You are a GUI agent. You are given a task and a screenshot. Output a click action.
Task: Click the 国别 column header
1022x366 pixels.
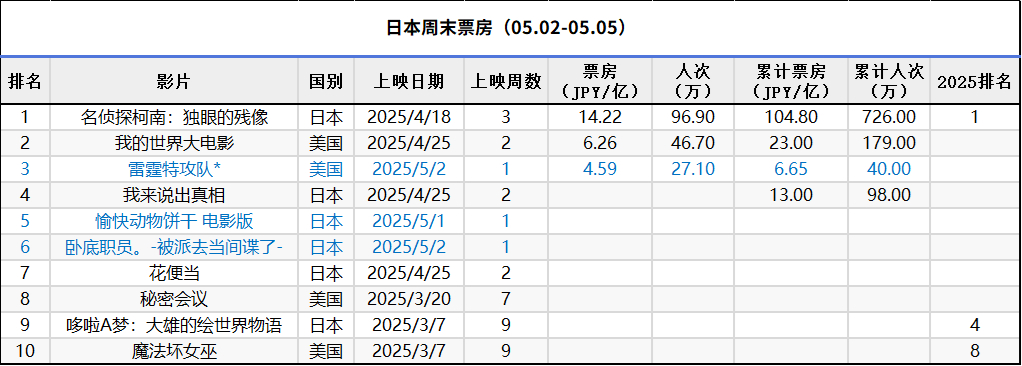tap(326, 81)
